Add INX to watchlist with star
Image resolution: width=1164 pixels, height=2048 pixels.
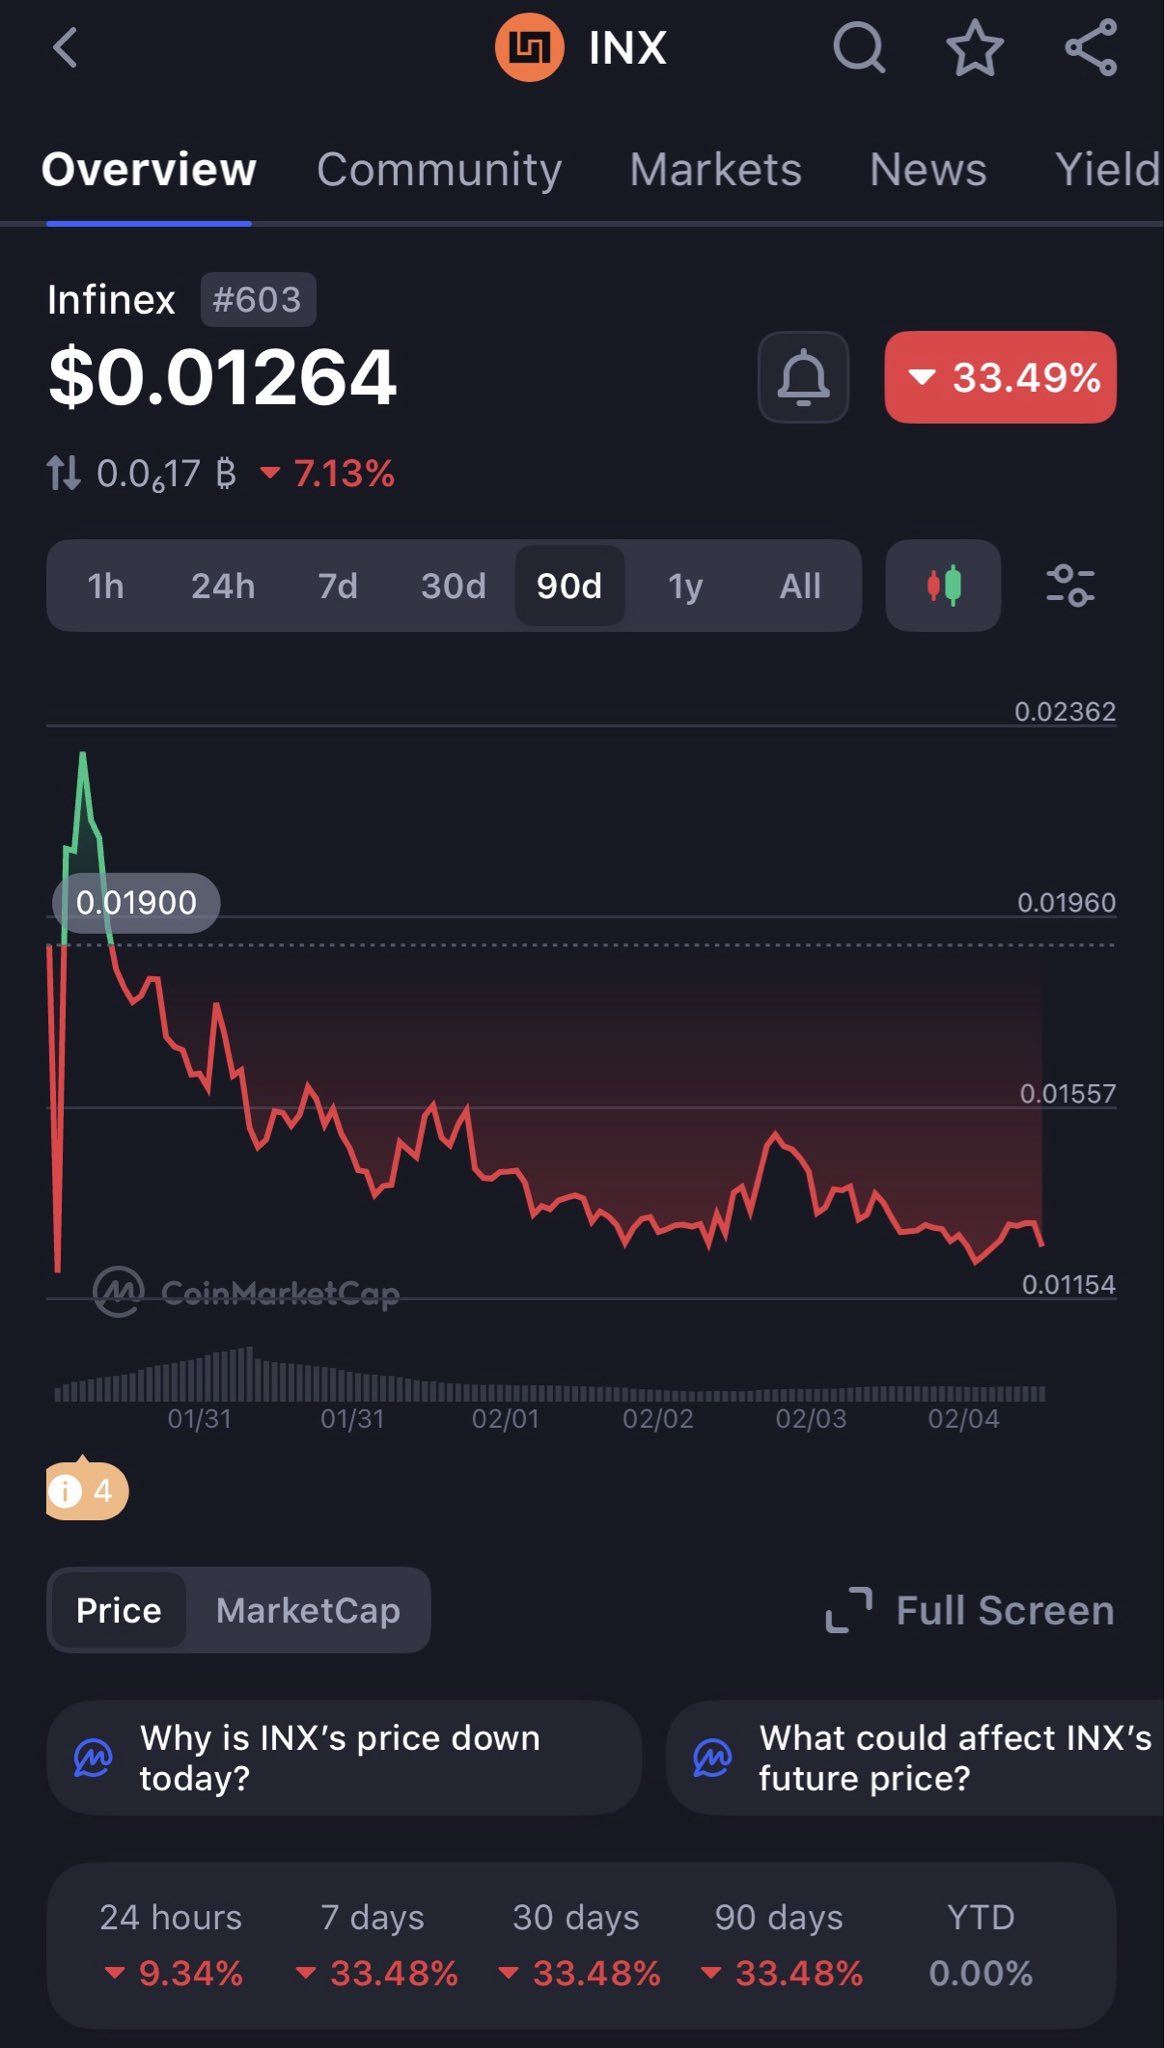click(x=975, y=48)
